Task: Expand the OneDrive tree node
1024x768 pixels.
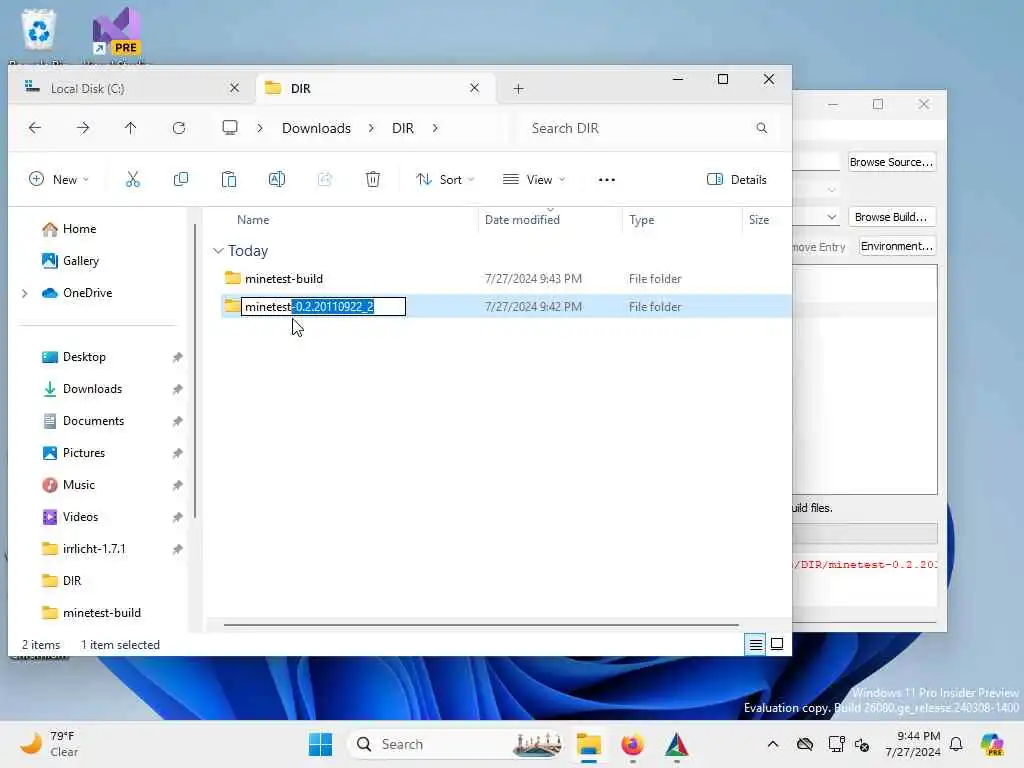Action: pos(25,293)
